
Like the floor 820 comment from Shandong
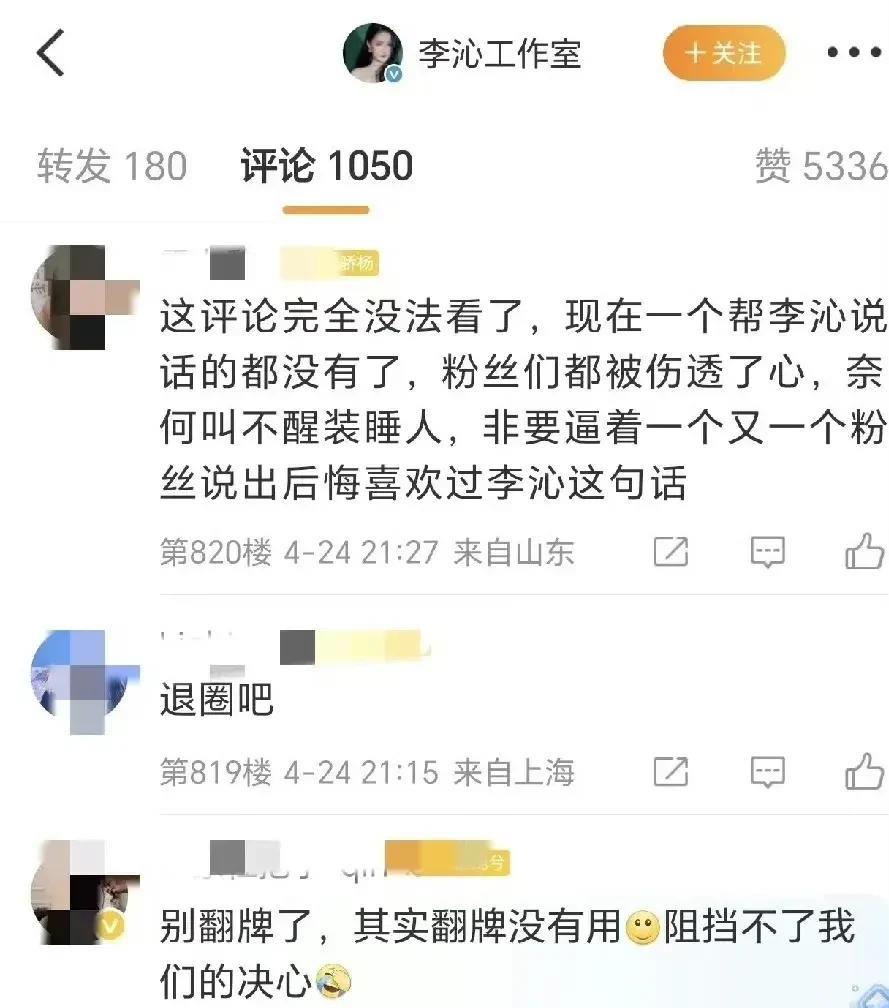point(864,551)
